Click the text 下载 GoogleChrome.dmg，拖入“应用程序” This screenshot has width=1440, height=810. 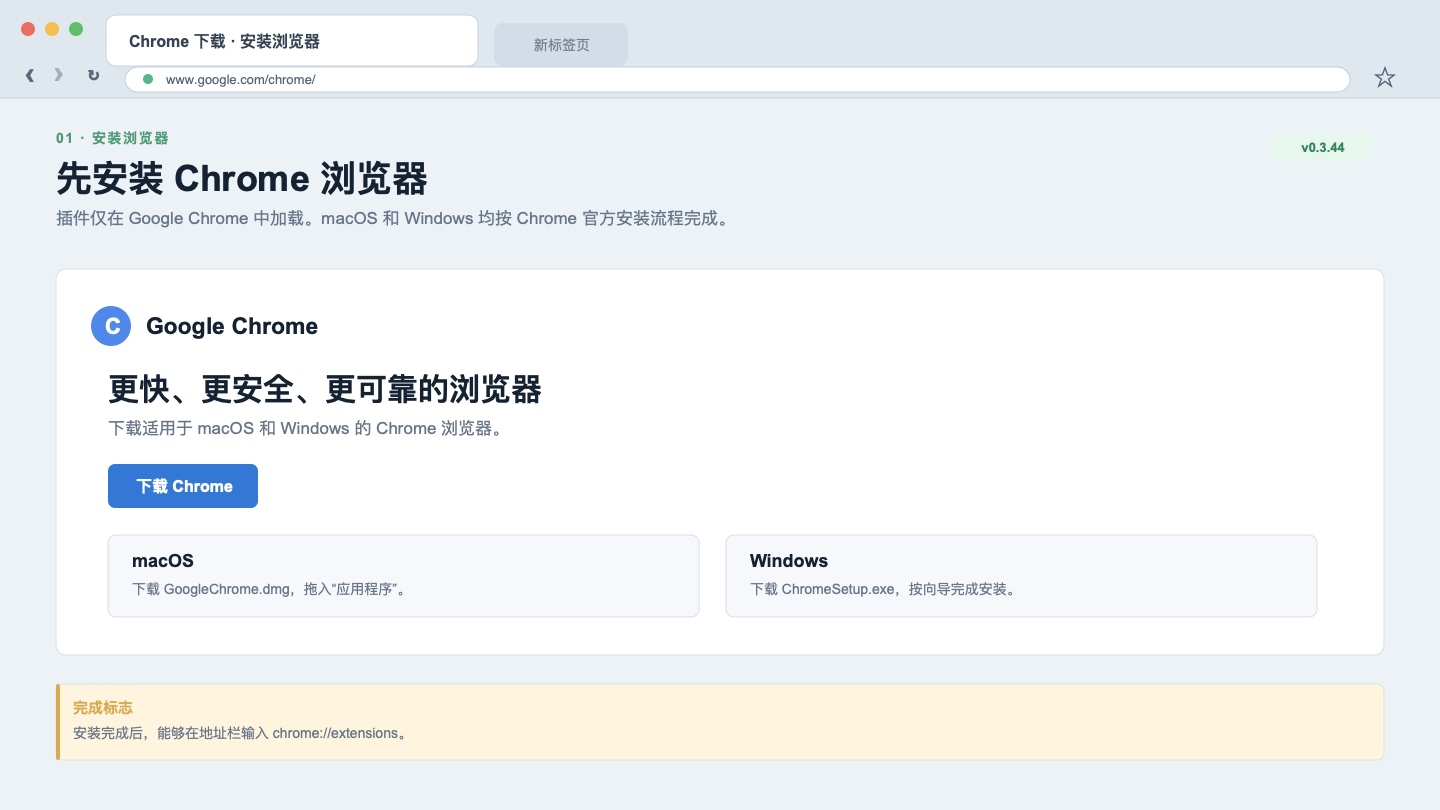(x=271, y=589)
